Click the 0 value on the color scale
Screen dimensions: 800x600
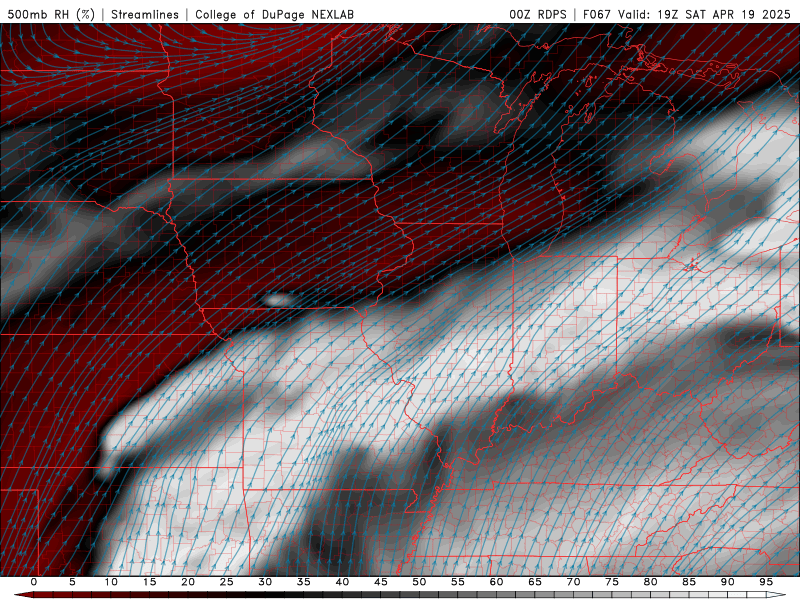(34, 582)
